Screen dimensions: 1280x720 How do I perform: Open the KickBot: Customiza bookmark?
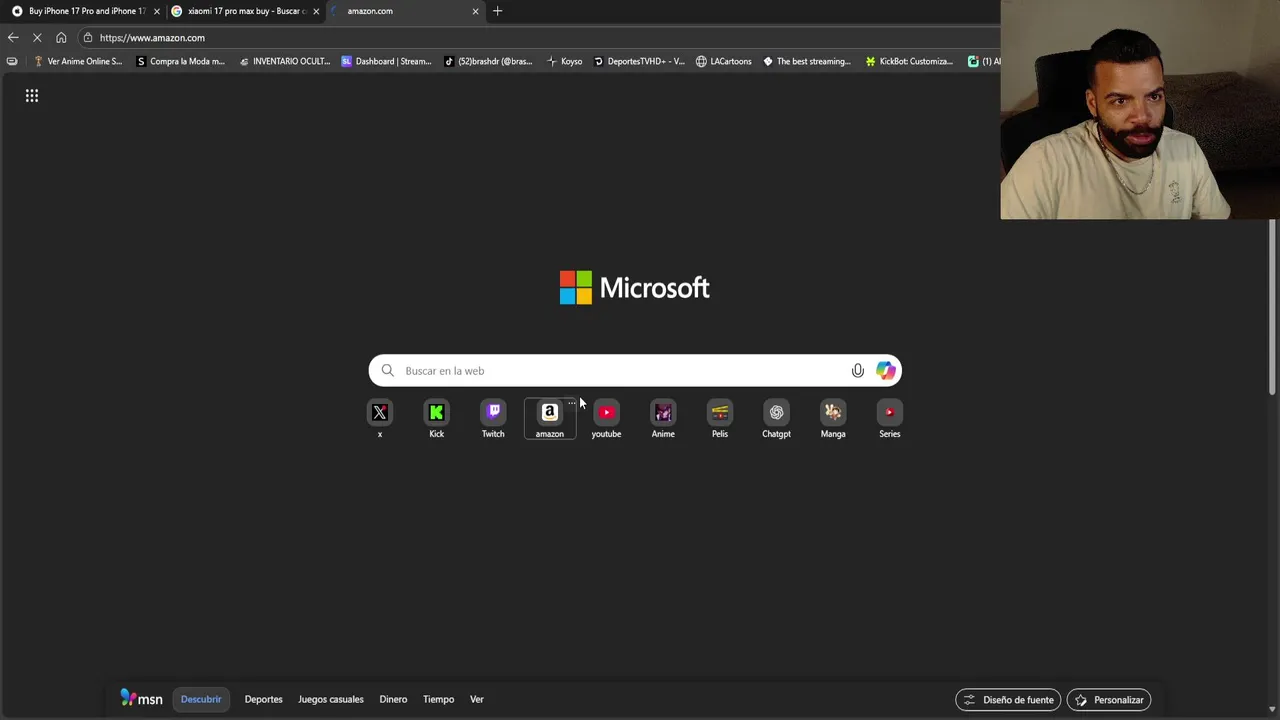pos(909,61)
